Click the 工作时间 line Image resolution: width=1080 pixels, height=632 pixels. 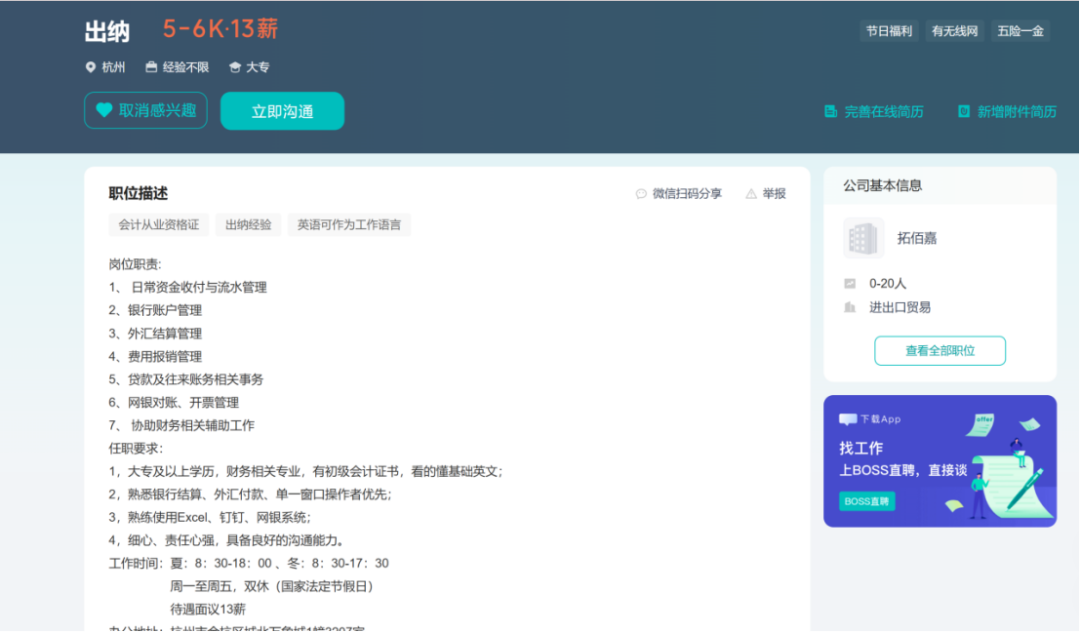pyautogui.click(x=249, y=563)
